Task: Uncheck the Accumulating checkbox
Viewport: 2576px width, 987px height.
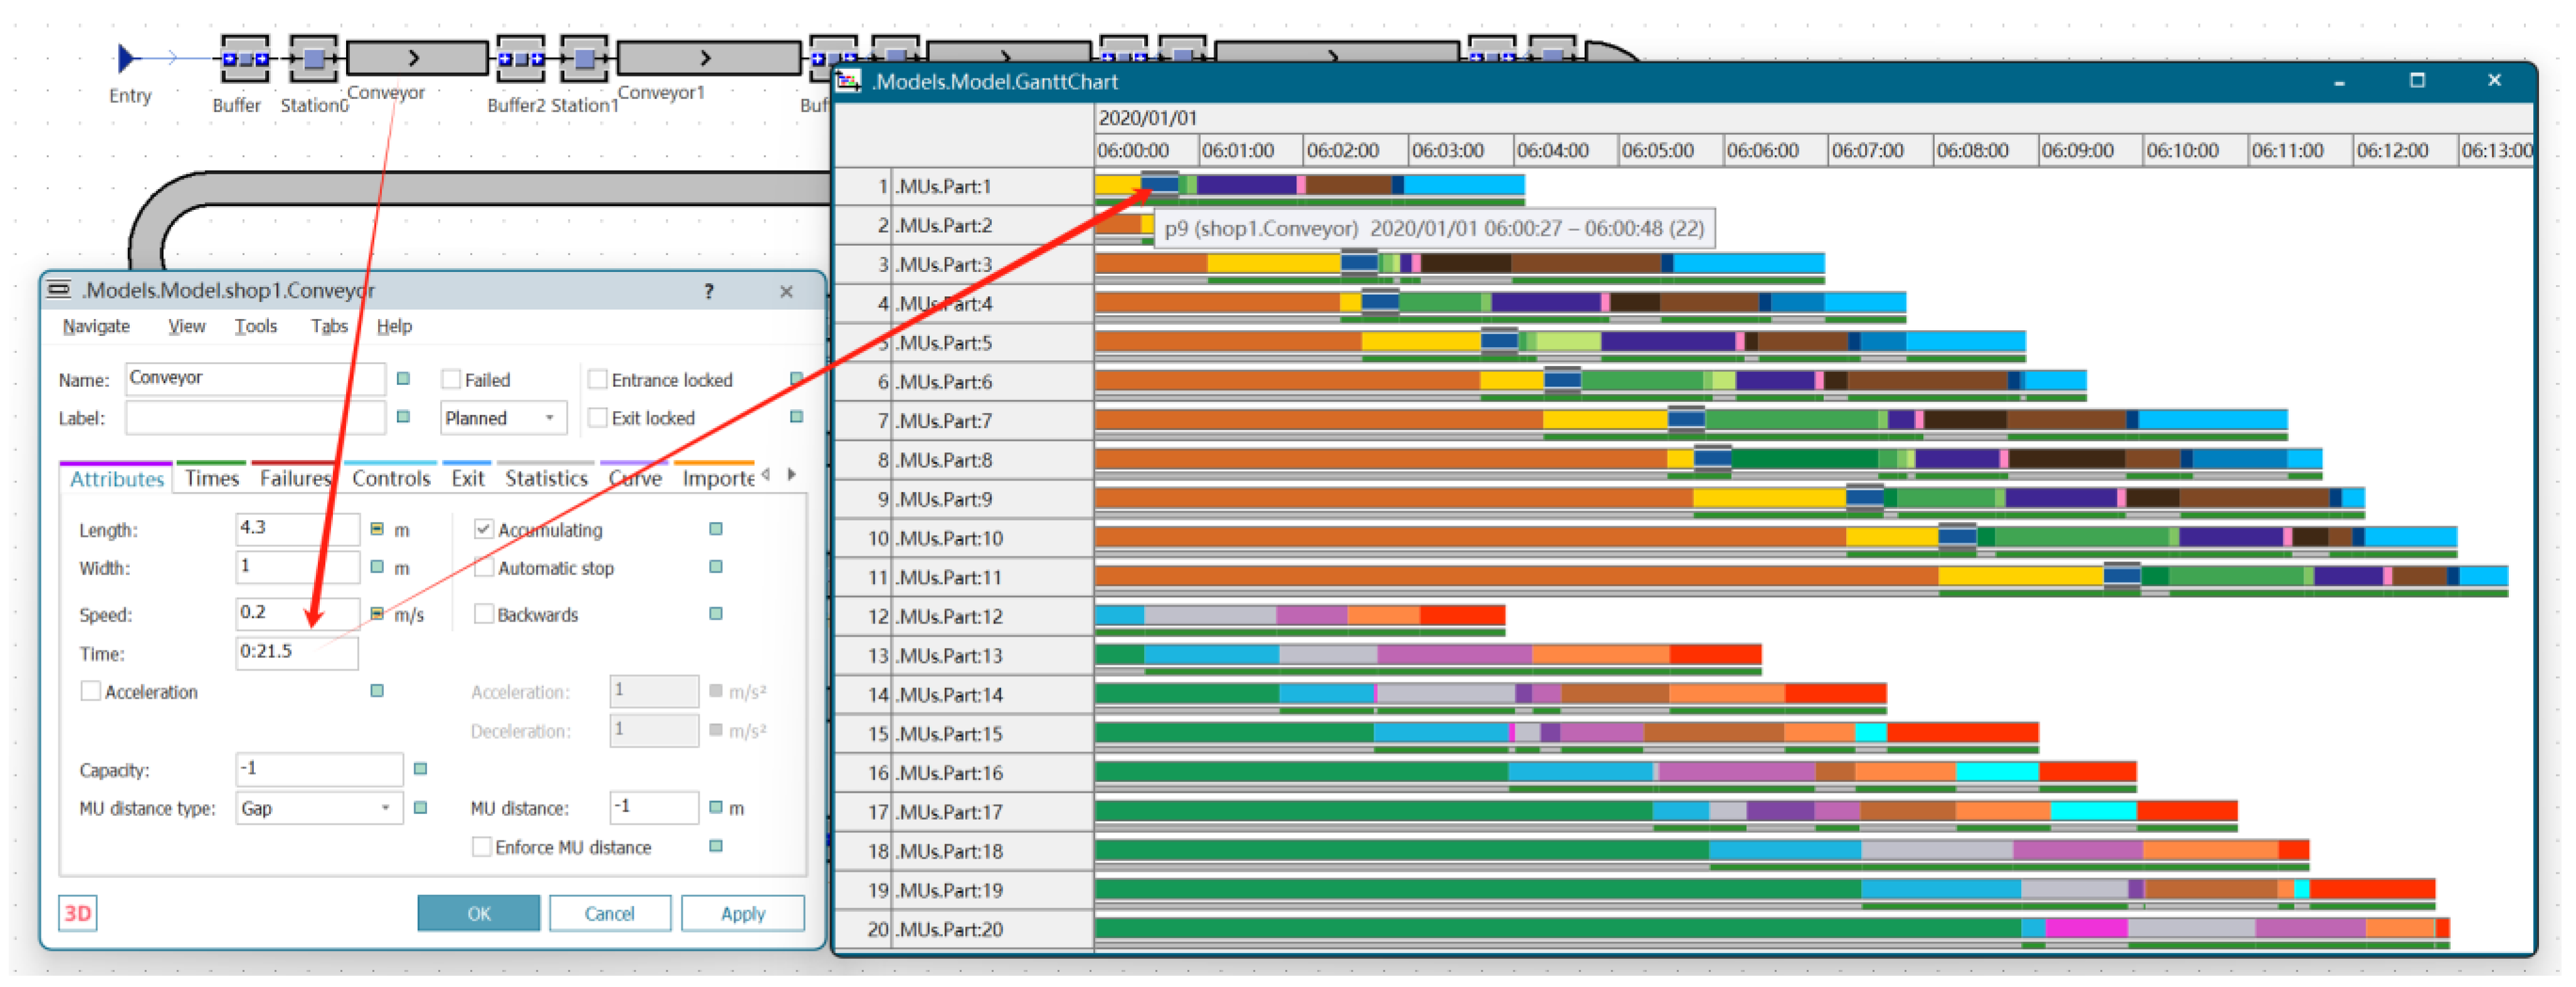Action: [484, 529]
